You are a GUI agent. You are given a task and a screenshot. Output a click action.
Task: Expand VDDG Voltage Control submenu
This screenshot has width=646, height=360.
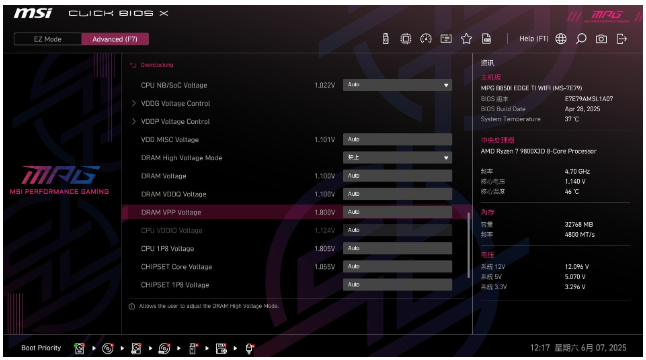[176, 103]
